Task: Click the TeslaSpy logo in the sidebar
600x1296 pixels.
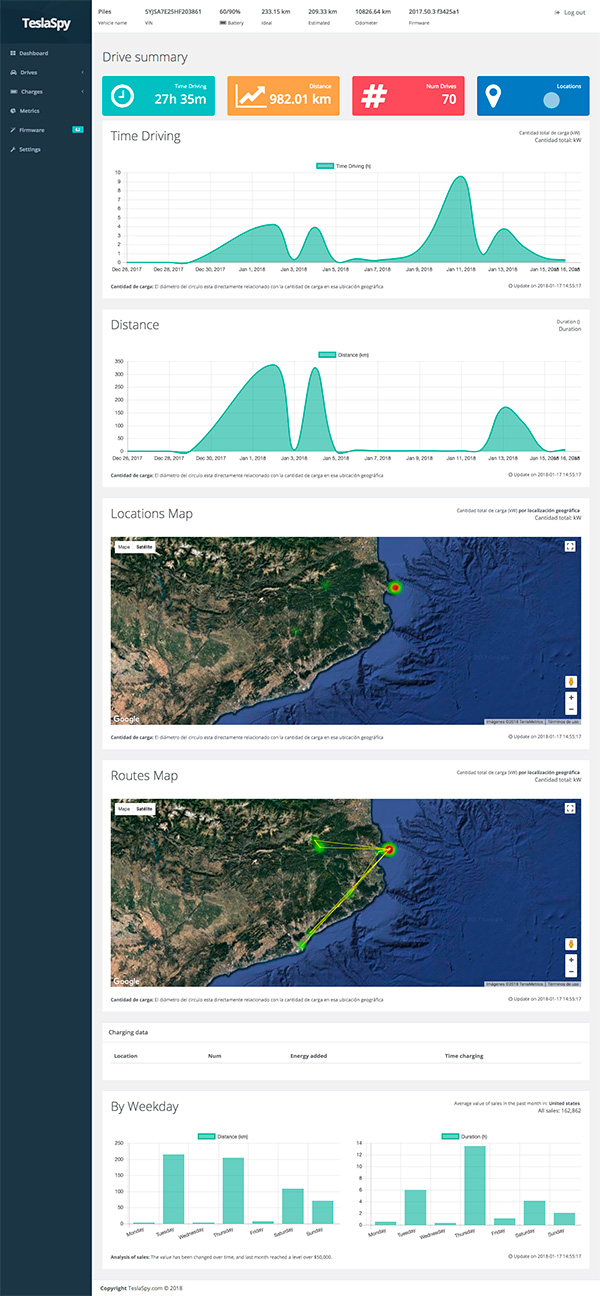Action: tap(44, 21)
